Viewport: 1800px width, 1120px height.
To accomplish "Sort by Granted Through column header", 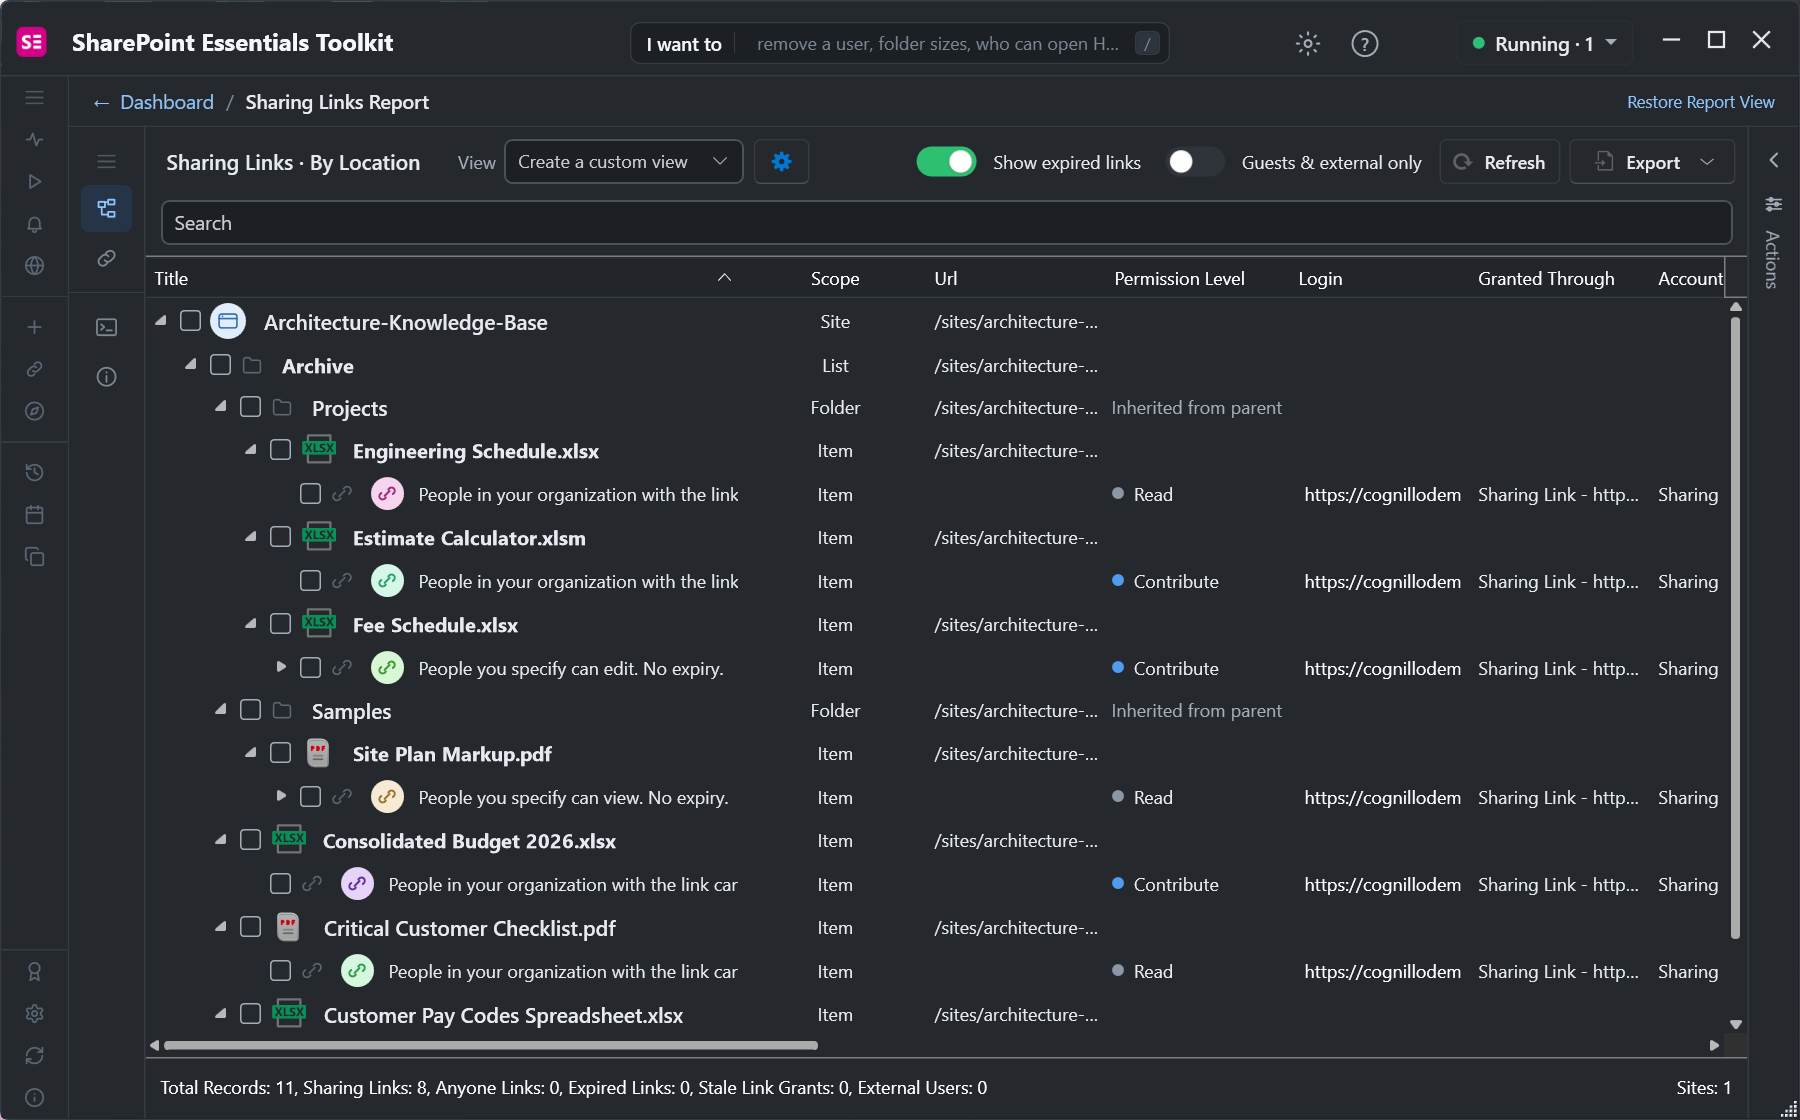I will [x=1546, y=278].
